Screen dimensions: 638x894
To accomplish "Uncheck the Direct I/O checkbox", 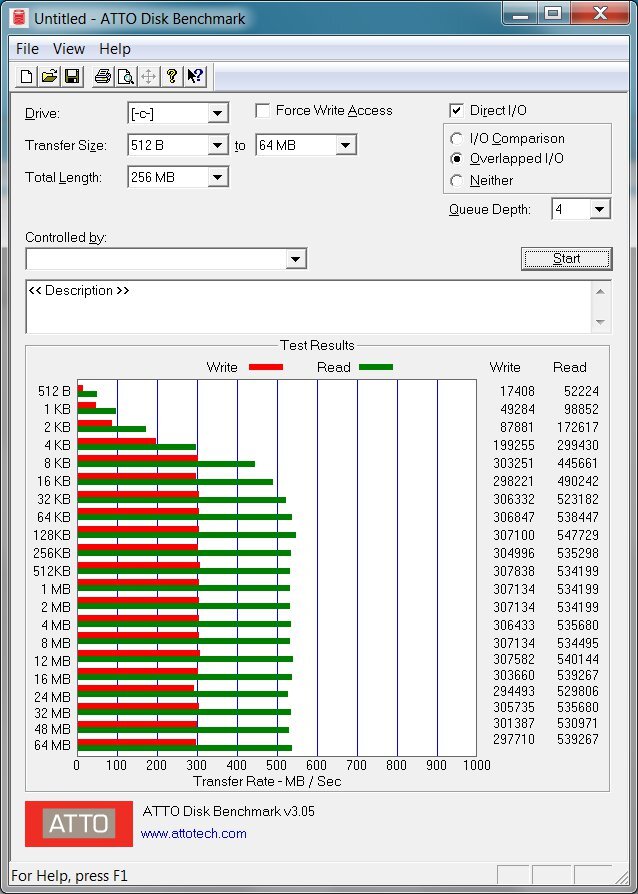I will (457, 111).
